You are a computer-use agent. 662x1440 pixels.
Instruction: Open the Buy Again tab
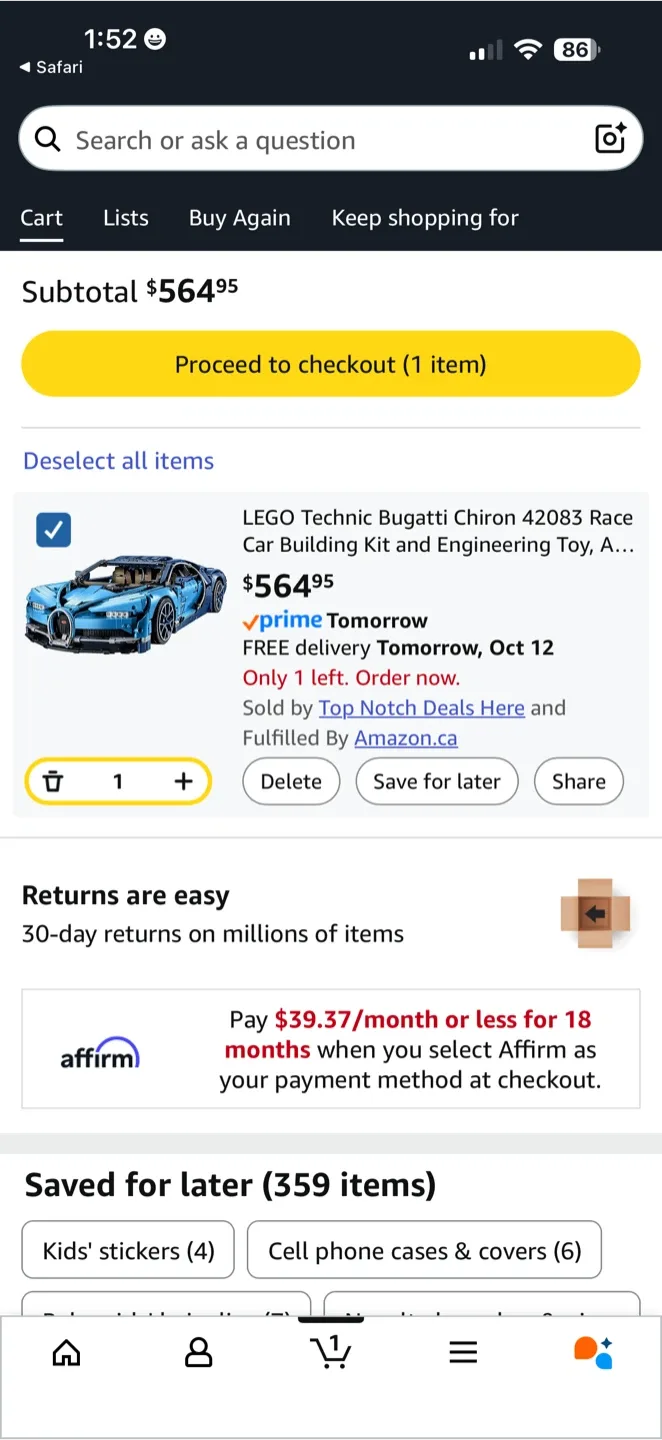point(239,218)
